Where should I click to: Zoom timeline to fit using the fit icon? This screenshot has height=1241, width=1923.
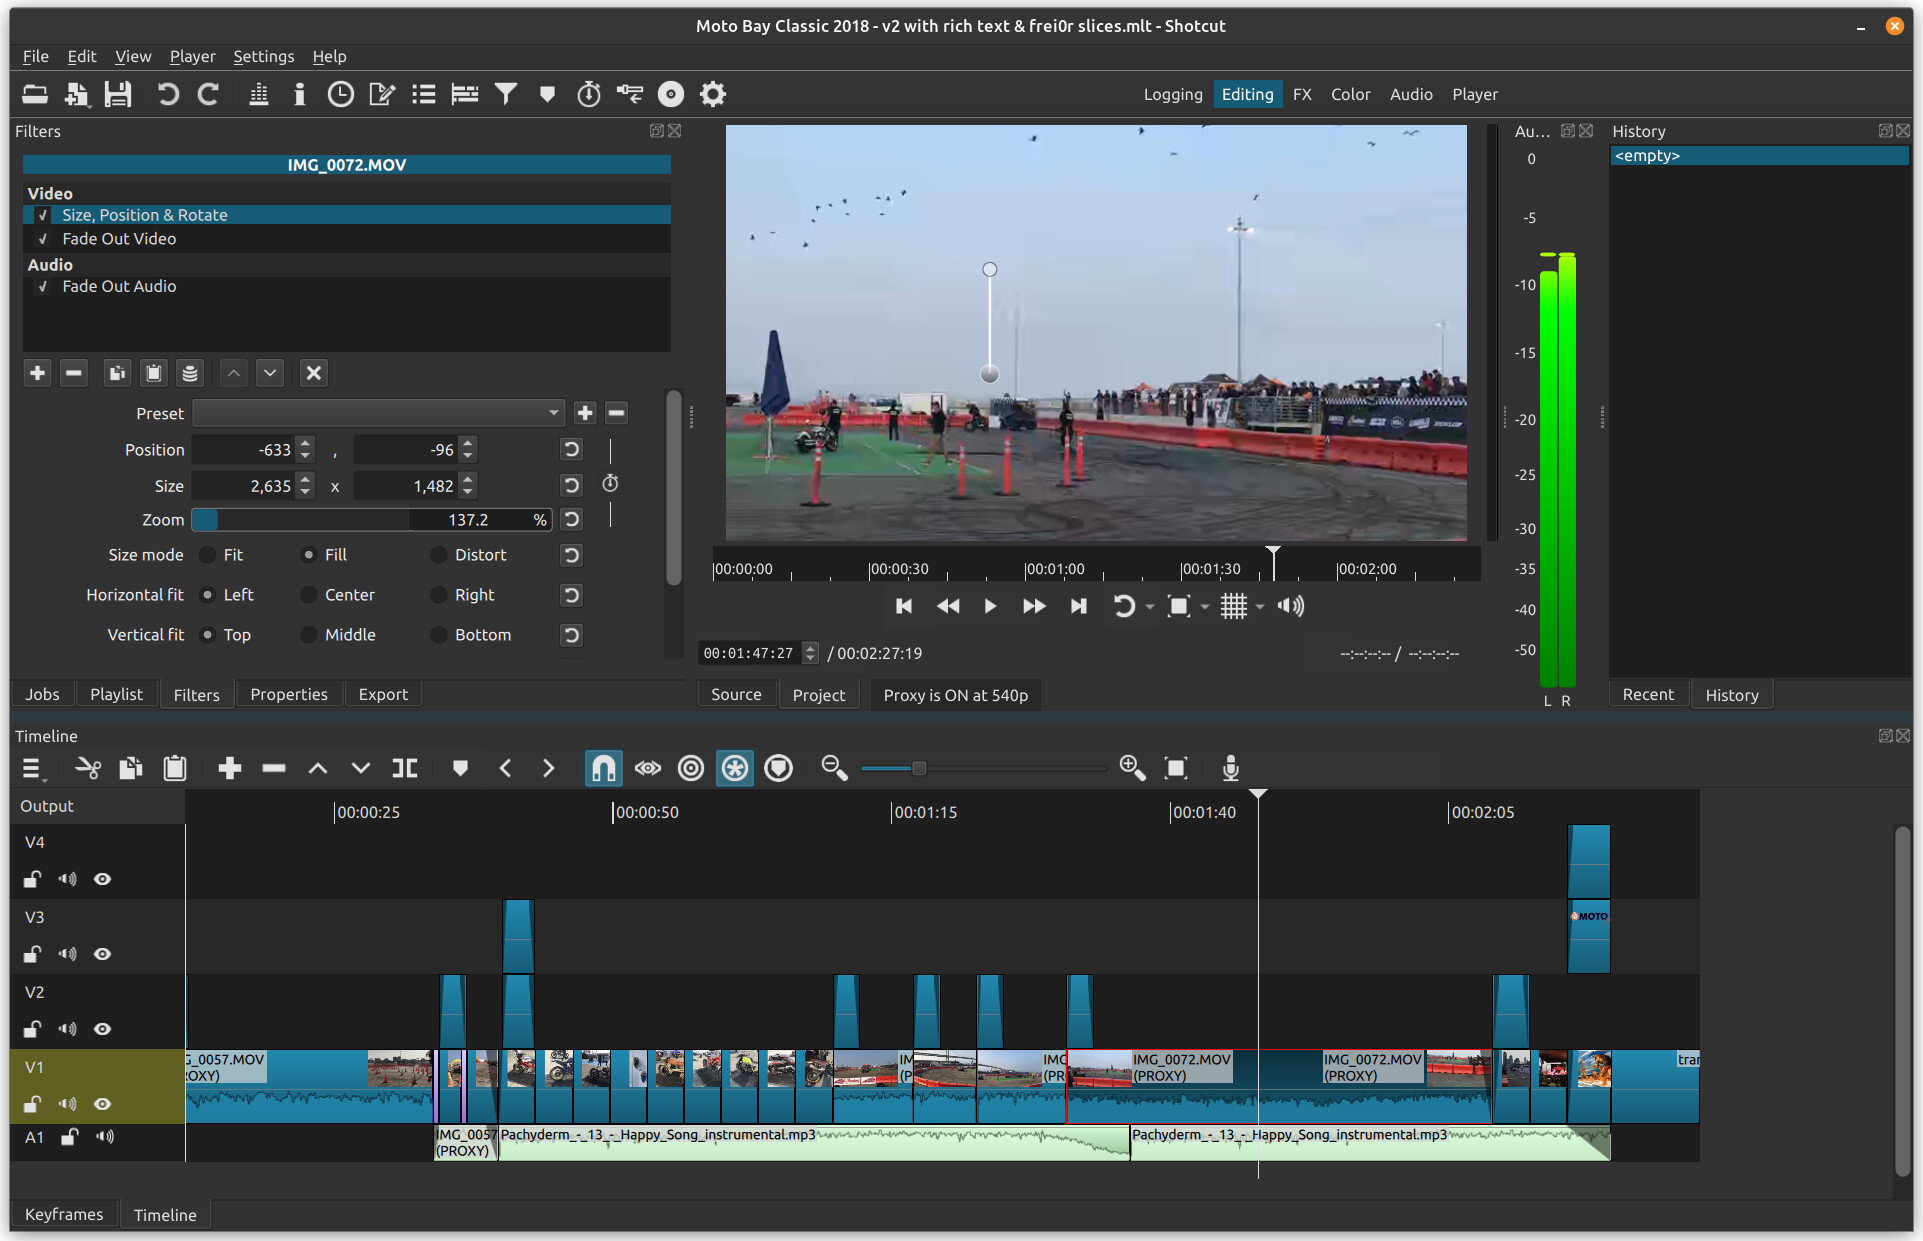point(1176,768)
